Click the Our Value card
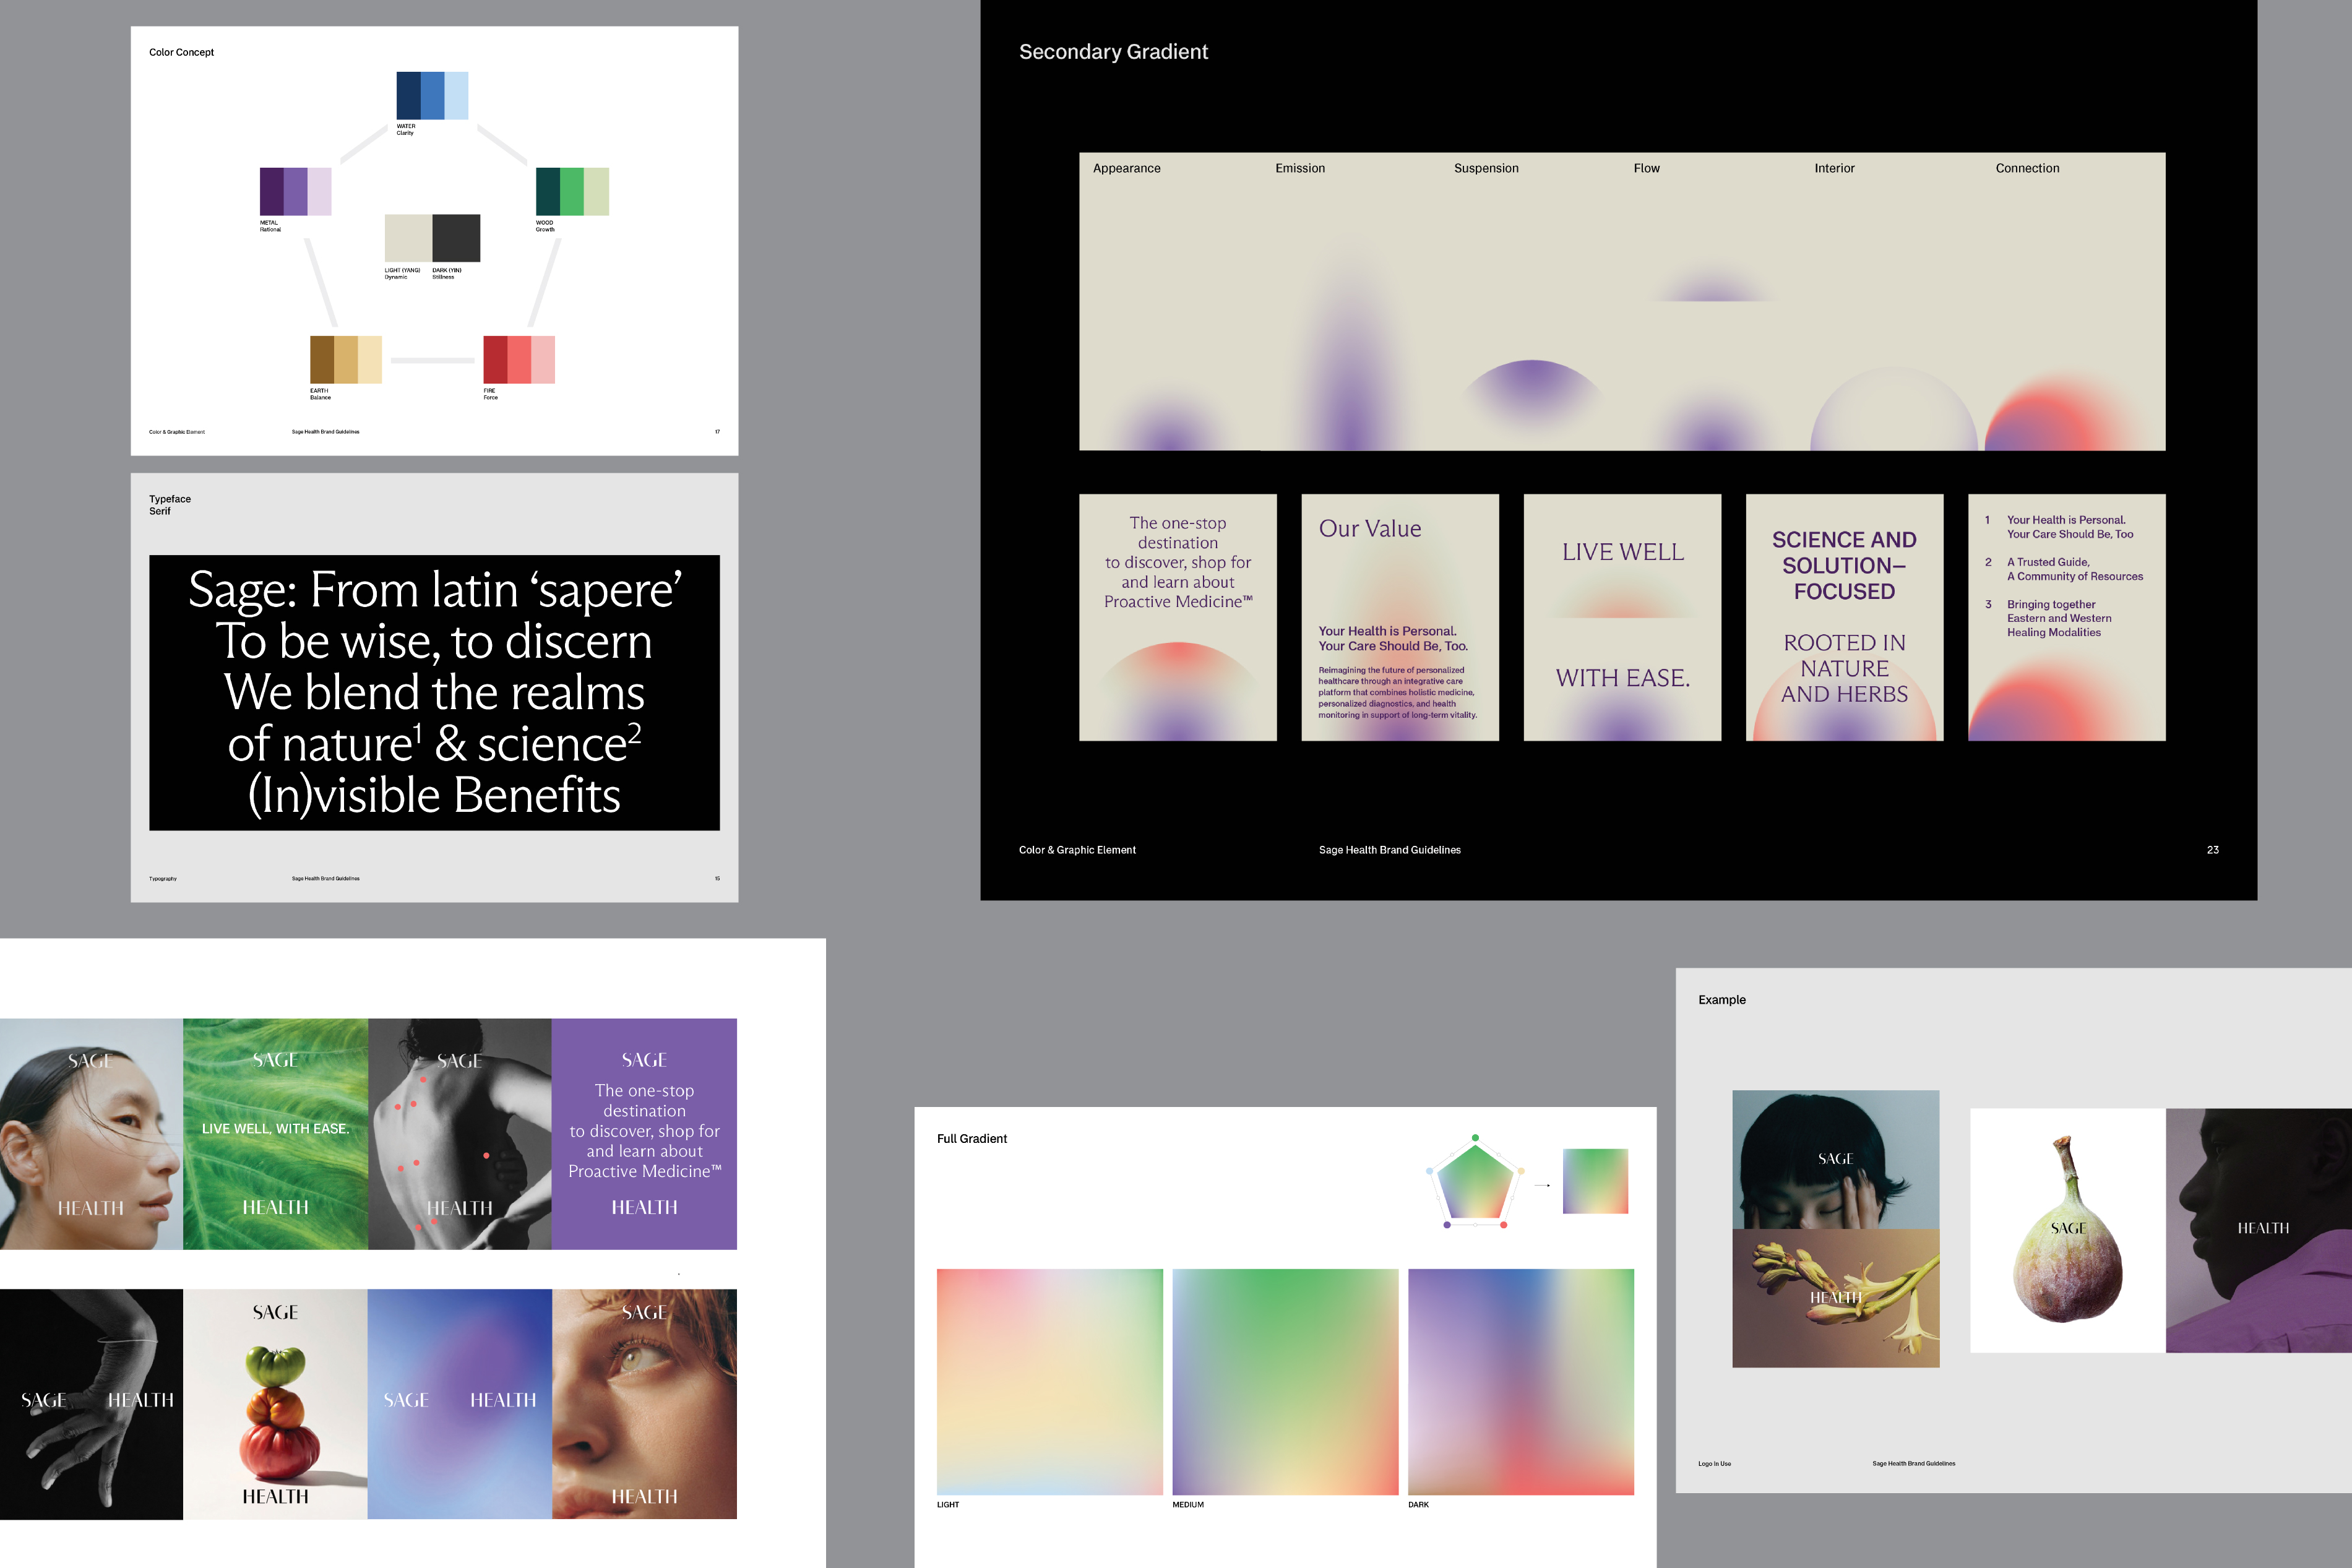 [1399, 617]
